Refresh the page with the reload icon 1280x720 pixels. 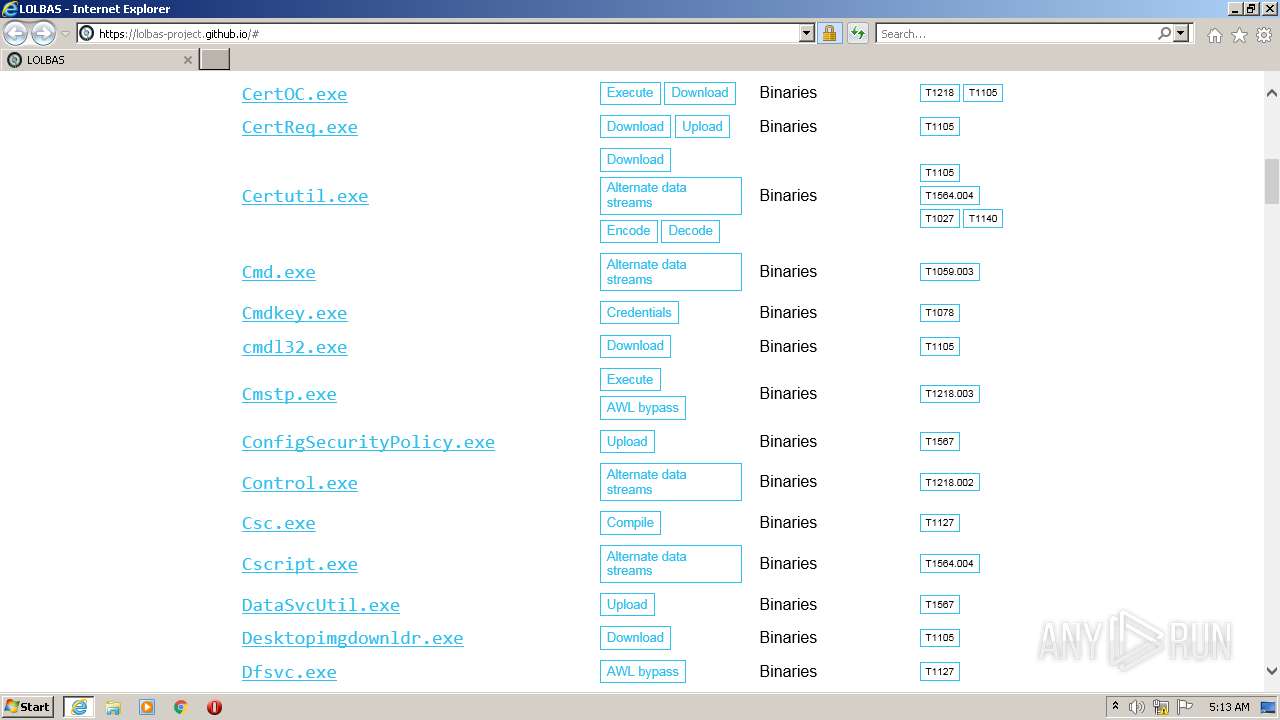pos(857,33)
